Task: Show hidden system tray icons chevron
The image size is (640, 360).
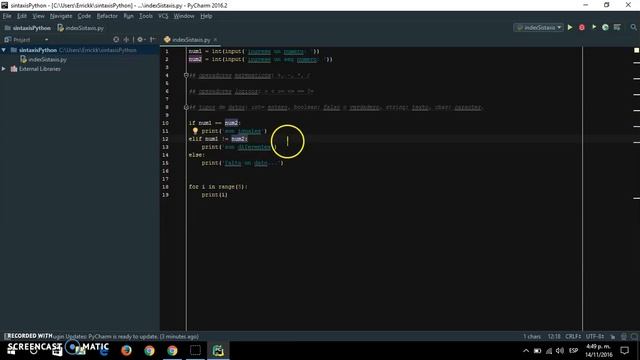Action: pos(526,351)
